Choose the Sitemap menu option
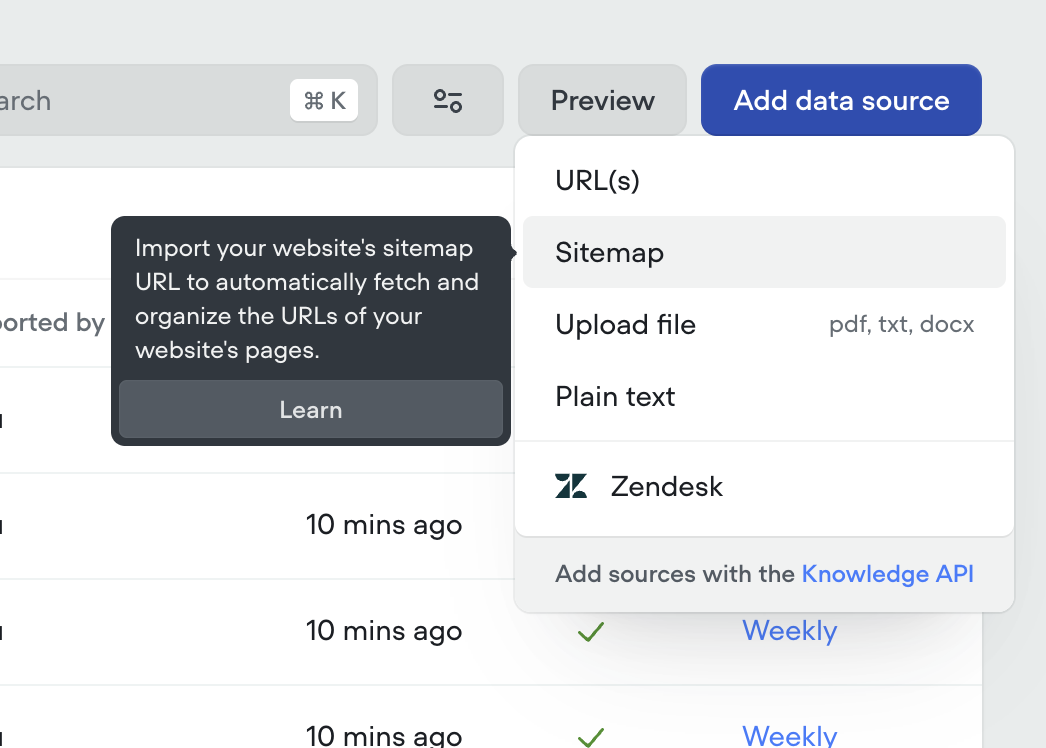The height and width of the screenshot is (748, 1046). (764, 252)
